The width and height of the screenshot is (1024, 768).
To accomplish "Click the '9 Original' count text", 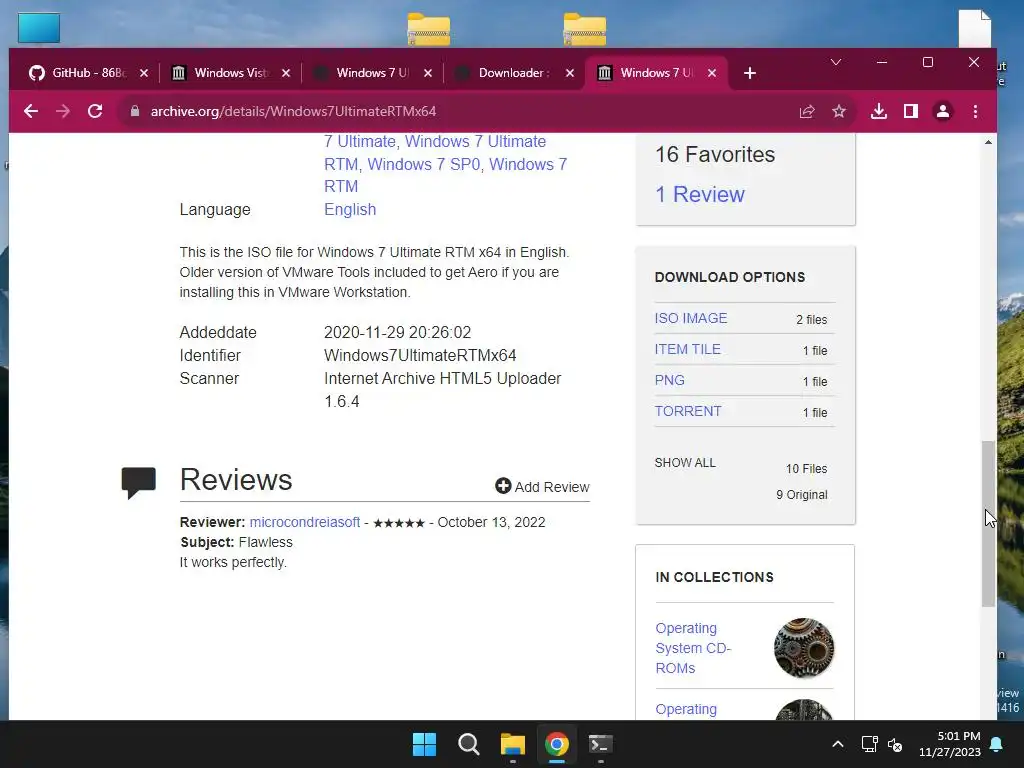I will click(801, 495).
